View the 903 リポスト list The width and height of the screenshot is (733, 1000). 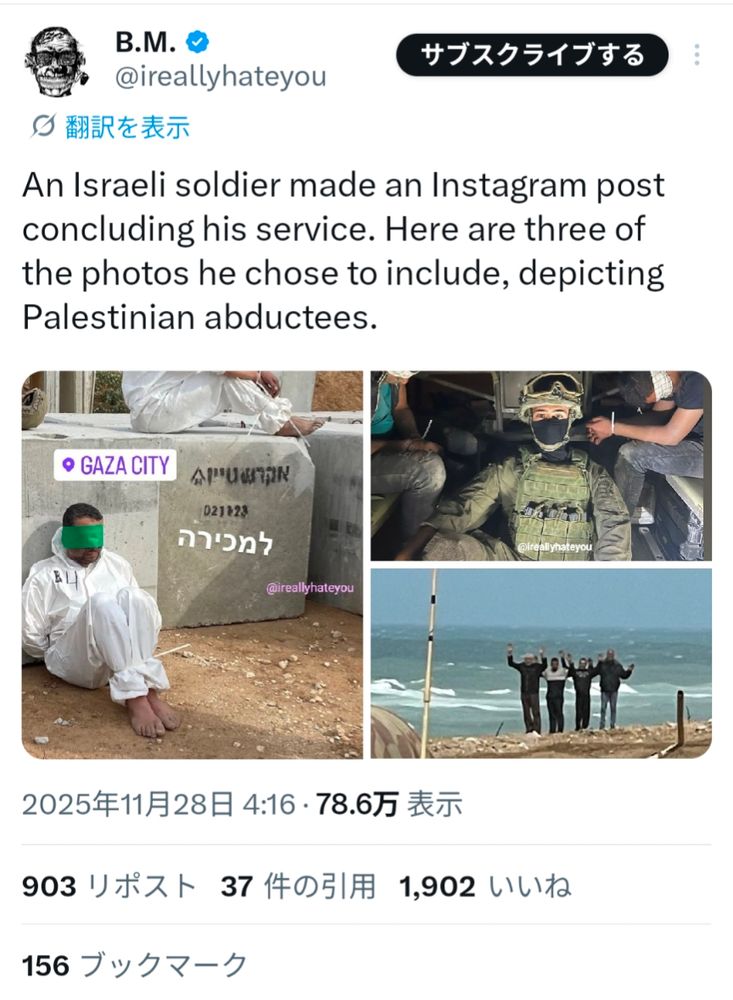coord(109,886)
